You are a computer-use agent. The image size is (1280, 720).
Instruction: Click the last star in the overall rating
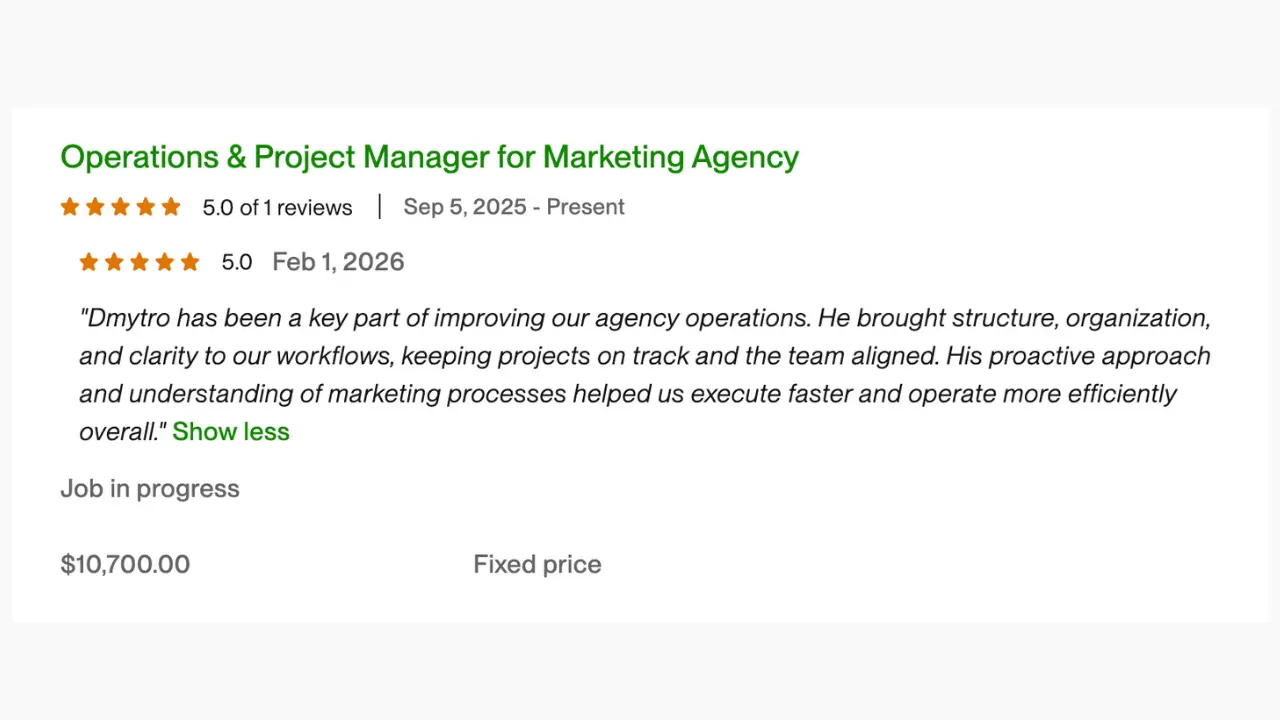click(171, 207)
